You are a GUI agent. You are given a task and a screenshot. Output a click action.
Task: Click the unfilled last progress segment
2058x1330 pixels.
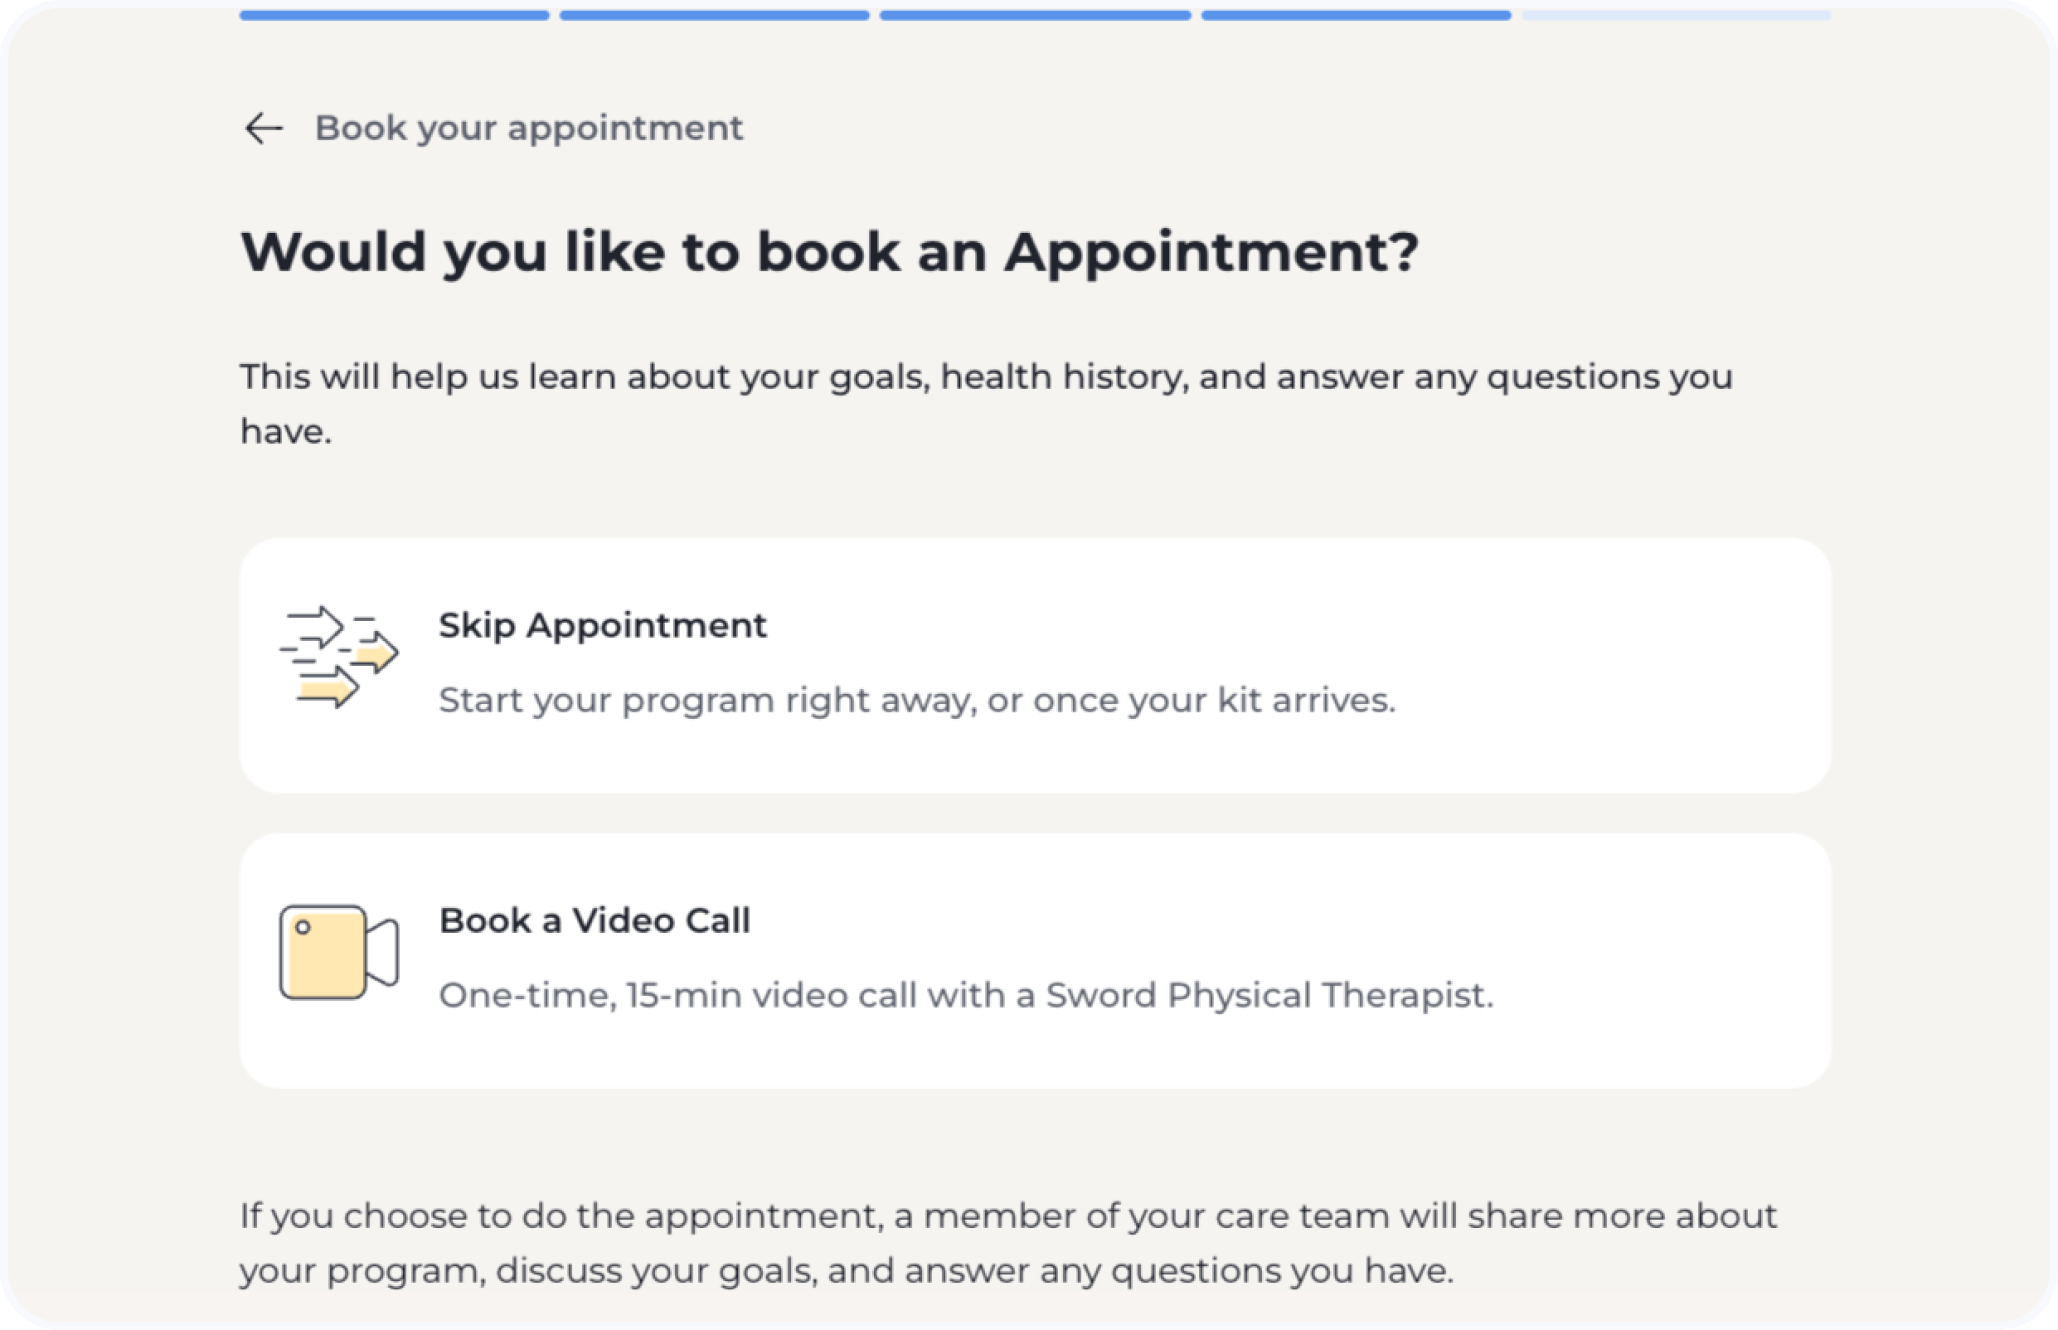coord(1676,15)
